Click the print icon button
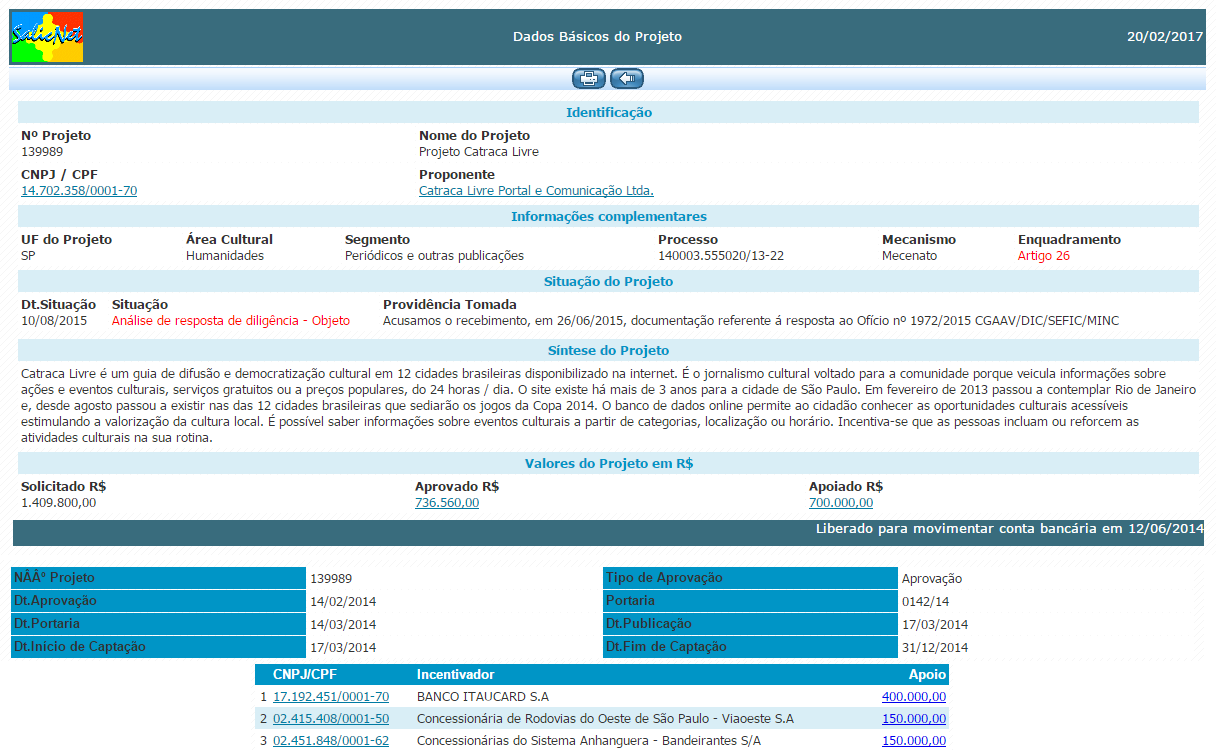Screen dimensions: 1216x750 point(589,78)
